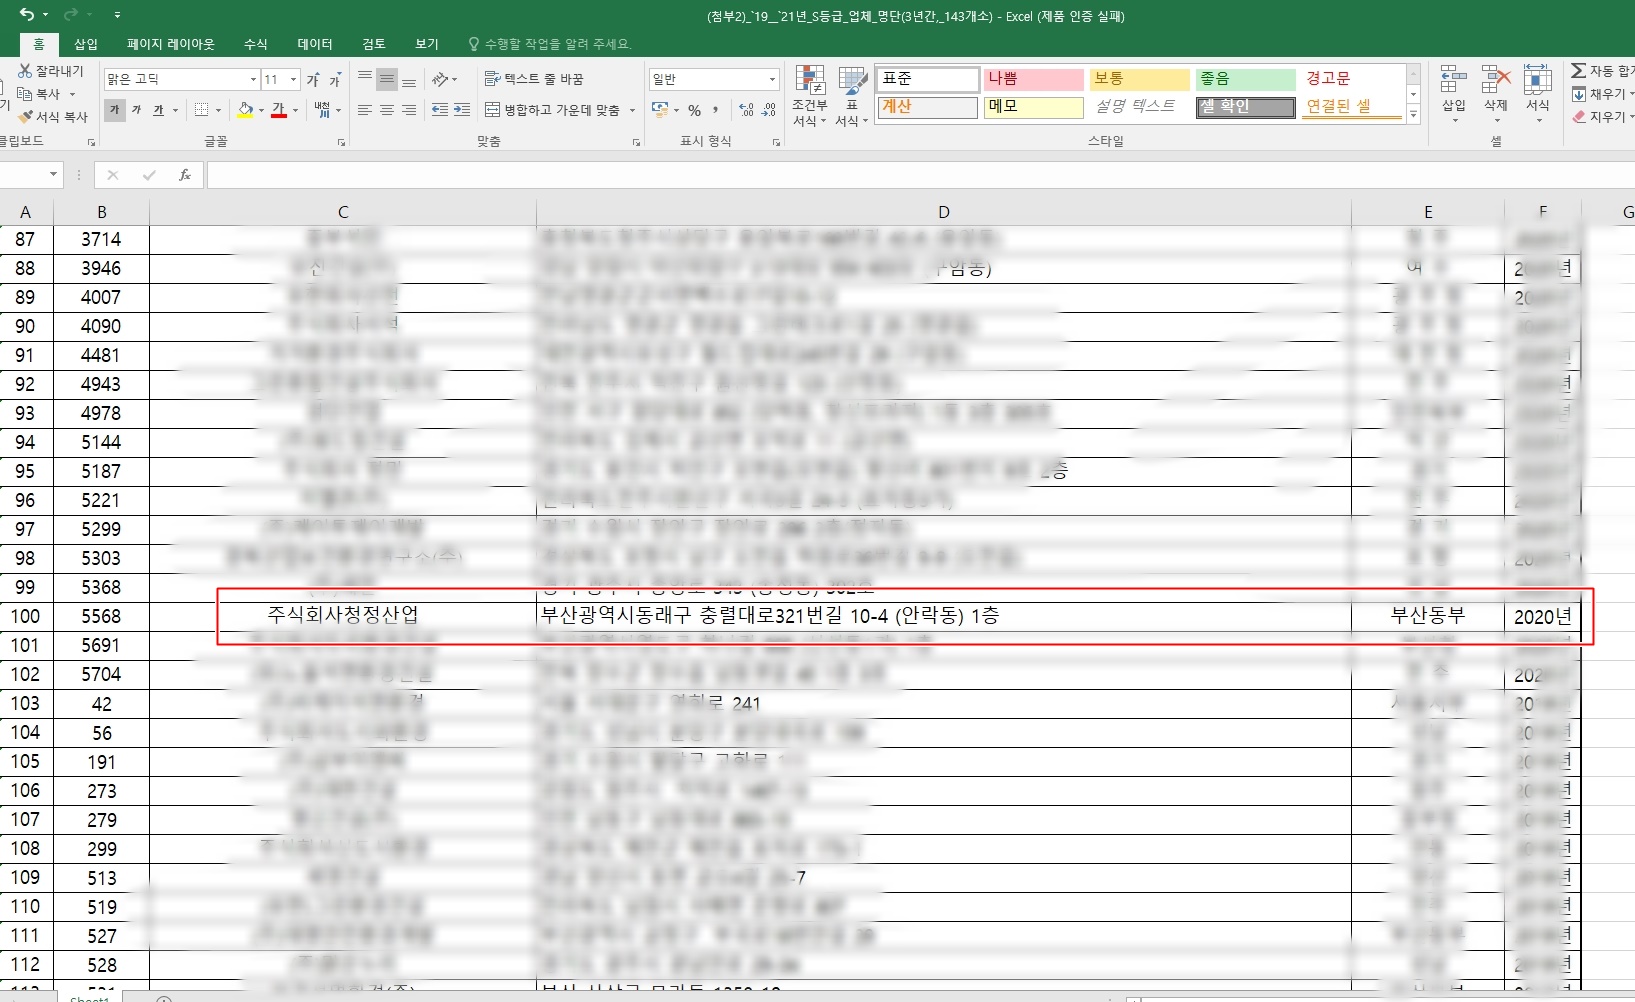Select the Format Painter (서식 복사) brush
Screen dimensions: 1635x1002
click(27, 117)
